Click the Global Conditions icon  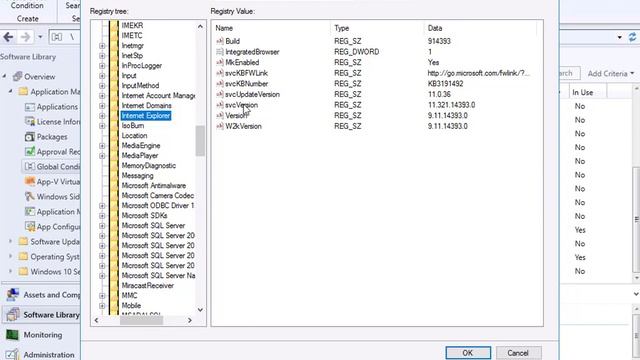click(29, 167)
